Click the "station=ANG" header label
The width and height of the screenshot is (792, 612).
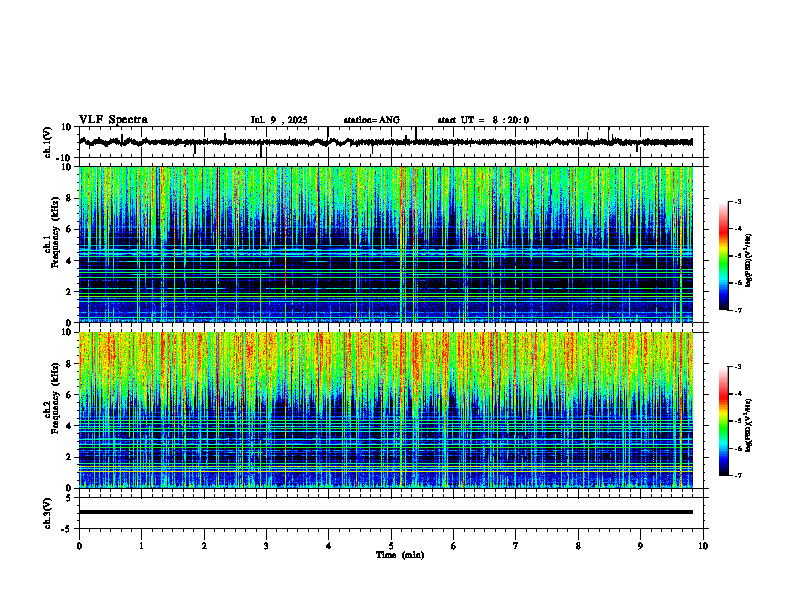click(371, 120)
